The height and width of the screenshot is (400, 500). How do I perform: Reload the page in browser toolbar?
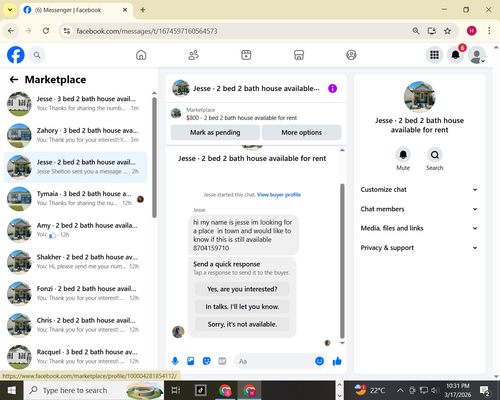(46, 31)
